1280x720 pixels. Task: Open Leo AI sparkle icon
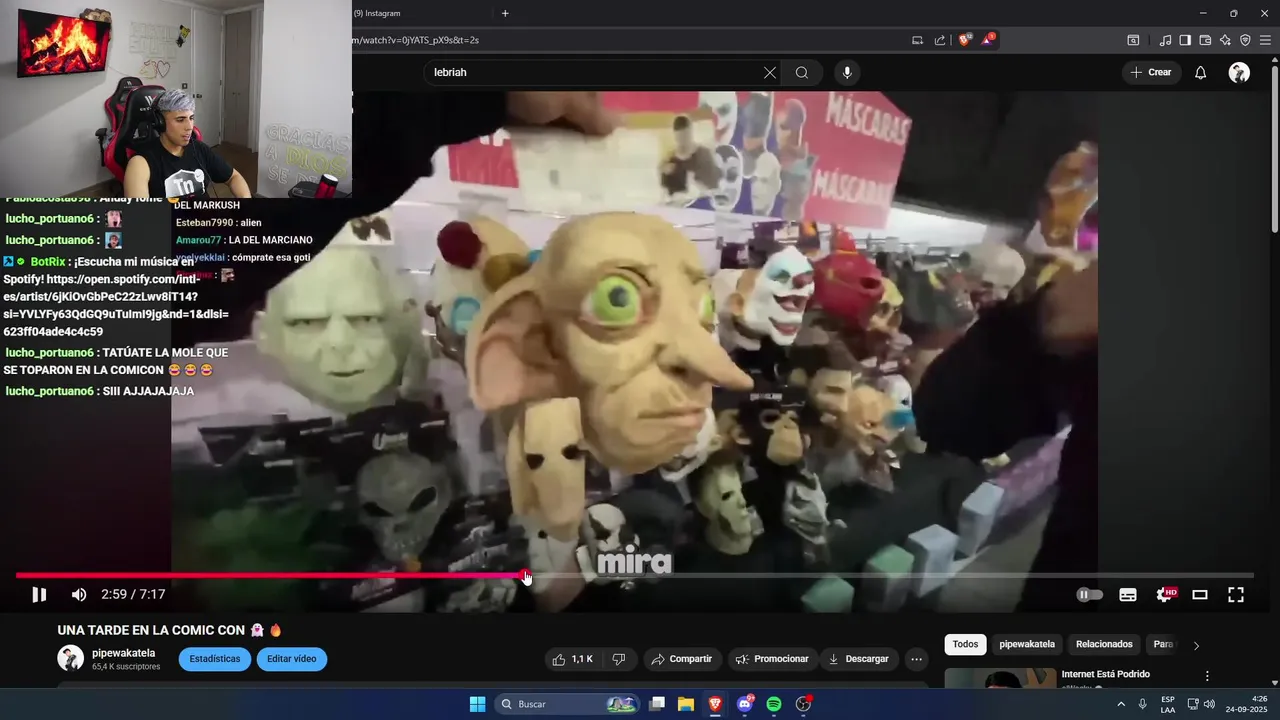pos(1225,40)
